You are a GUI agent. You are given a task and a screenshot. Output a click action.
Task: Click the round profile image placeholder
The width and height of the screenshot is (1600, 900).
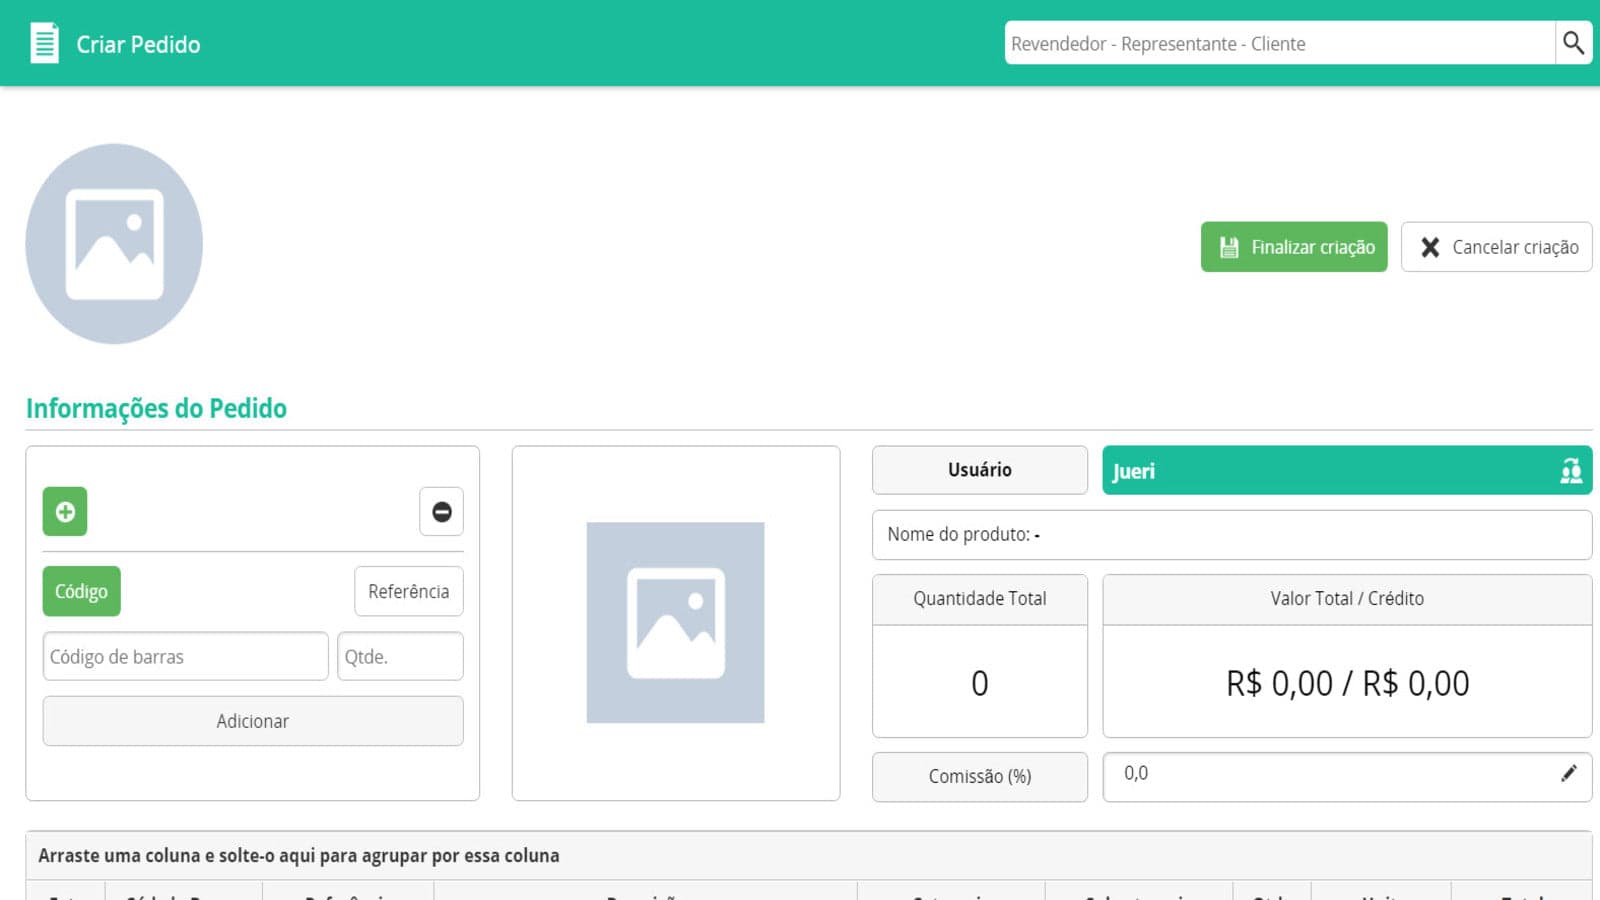tap(114, 244)
